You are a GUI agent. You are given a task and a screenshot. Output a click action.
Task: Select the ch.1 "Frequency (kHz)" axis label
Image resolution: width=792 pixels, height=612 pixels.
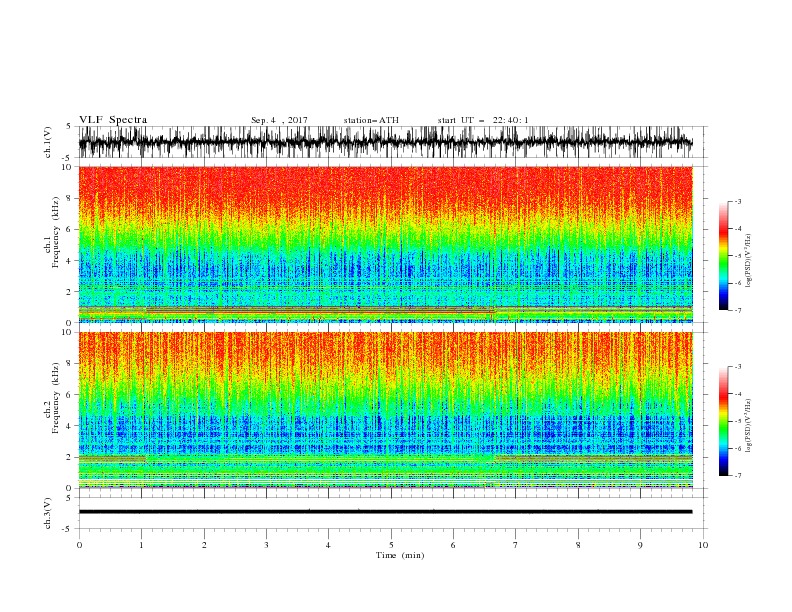tap(55, 232)
